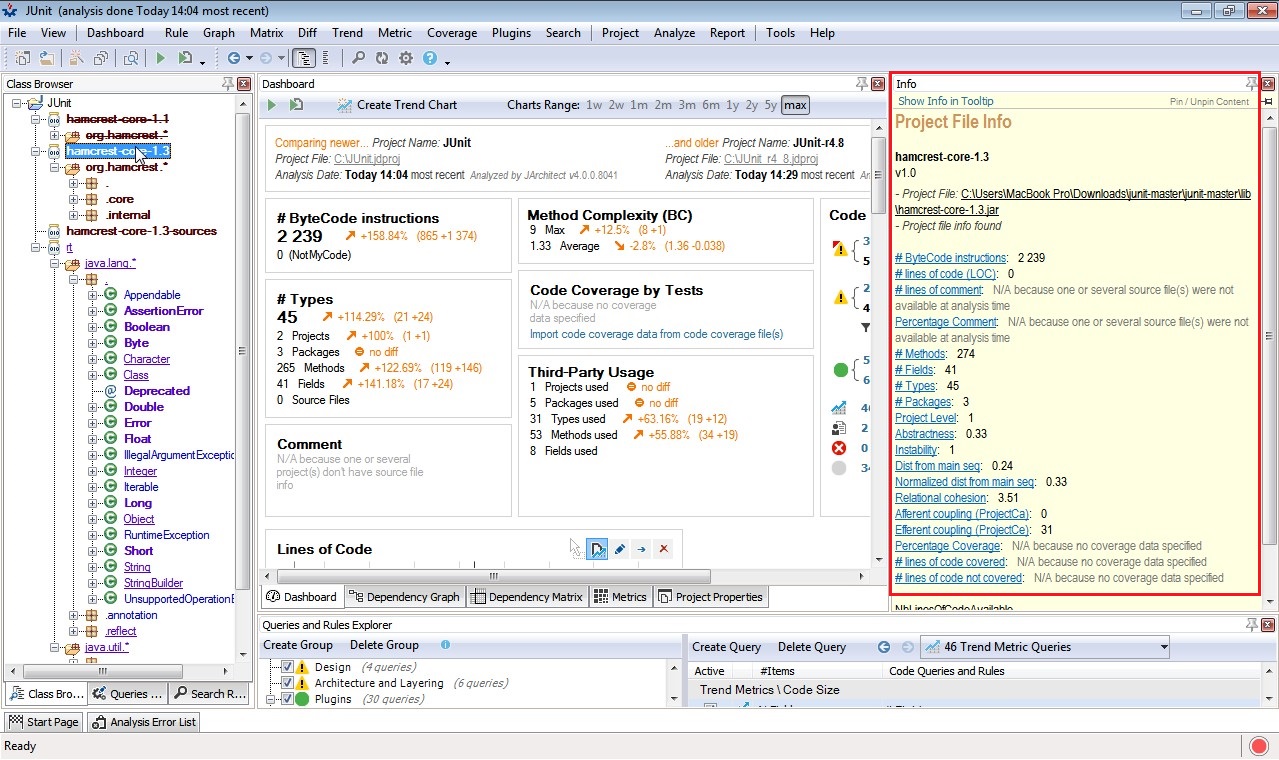This screenshot has width=1279, height=760.
Task: Click the Dashboard horizontal scrollbar thumb
Action: pos(494,577)
